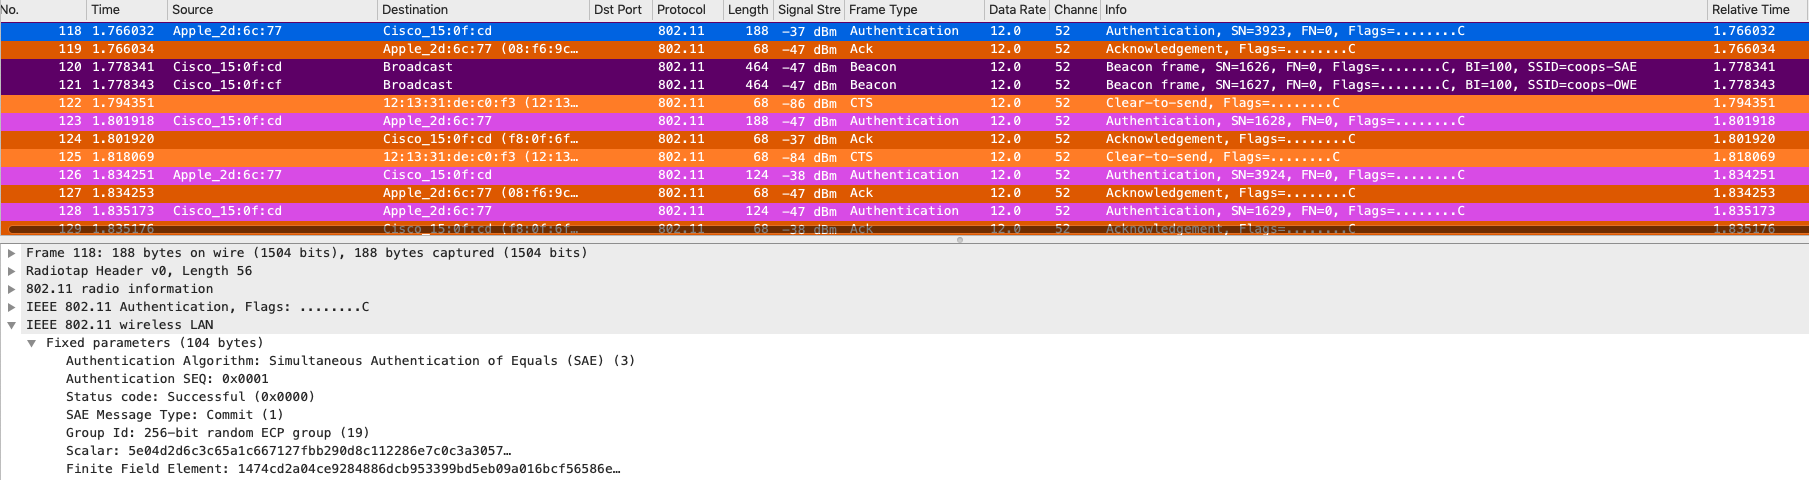The width and height of the screenshot is (1809, 480).
Task: Collapse the Fixed parameters (104 bytes) tree
Action: 31,343
